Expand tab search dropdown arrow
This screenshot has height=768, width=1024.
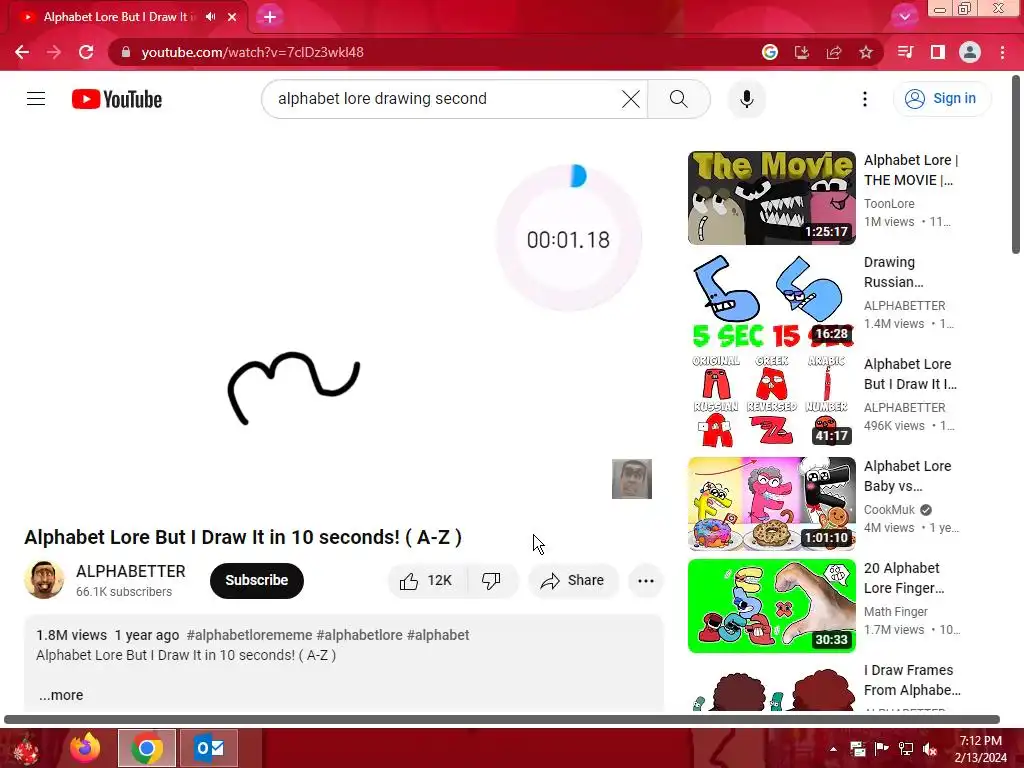point(904,16)
